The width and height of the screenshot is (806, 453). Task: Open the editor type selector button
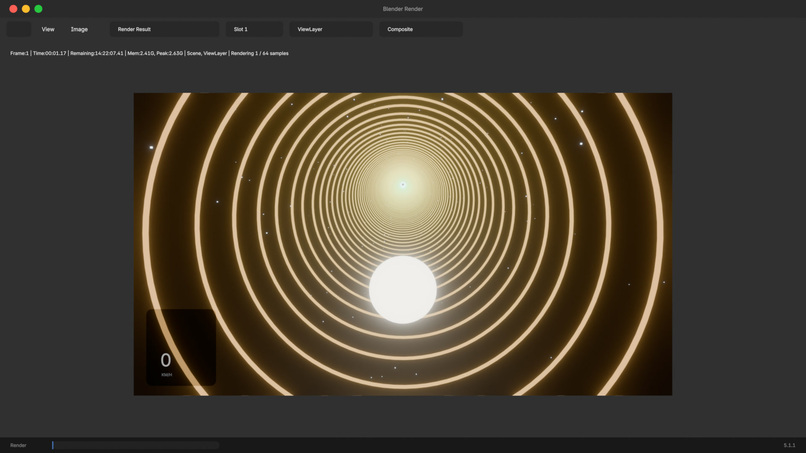coord(19,29)
